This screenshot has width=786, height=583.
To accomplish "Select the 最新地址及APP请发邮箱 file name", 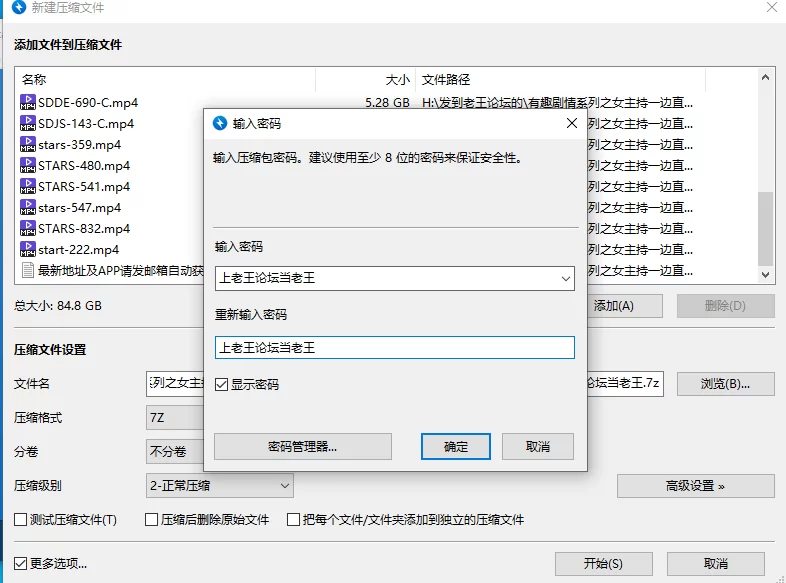I will coord(121,271).
